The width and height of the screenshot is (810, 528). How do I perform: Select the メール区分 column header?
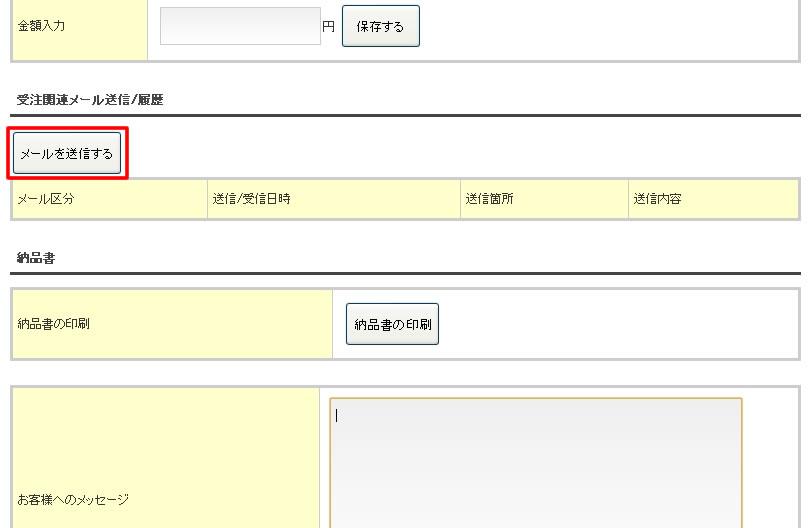[x=46, y=199]
